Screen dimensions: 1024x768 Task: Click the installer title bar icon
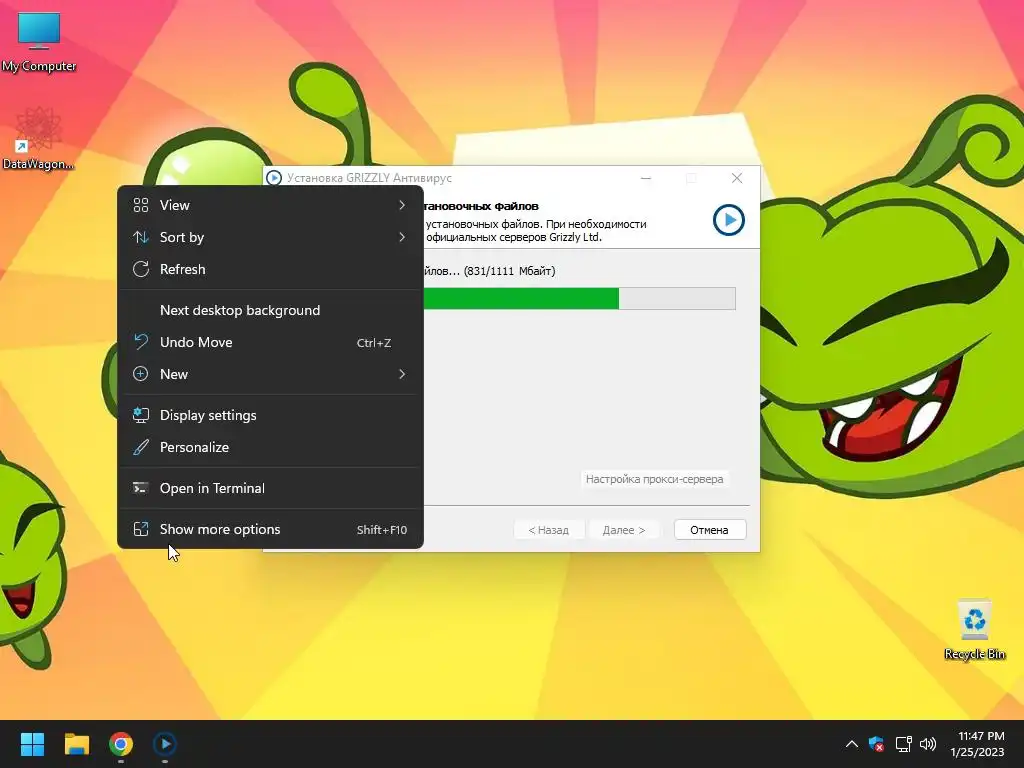pyautogui.click(x=274, y=178)
